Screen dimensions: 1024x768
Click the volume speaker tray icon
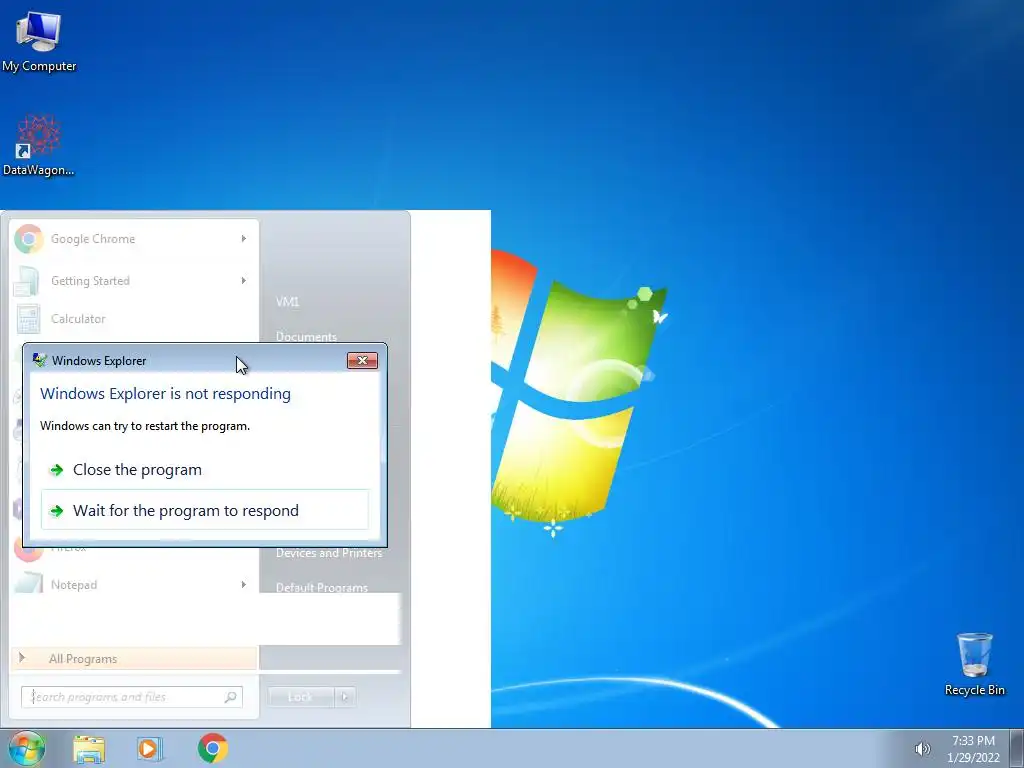(922, 748)
